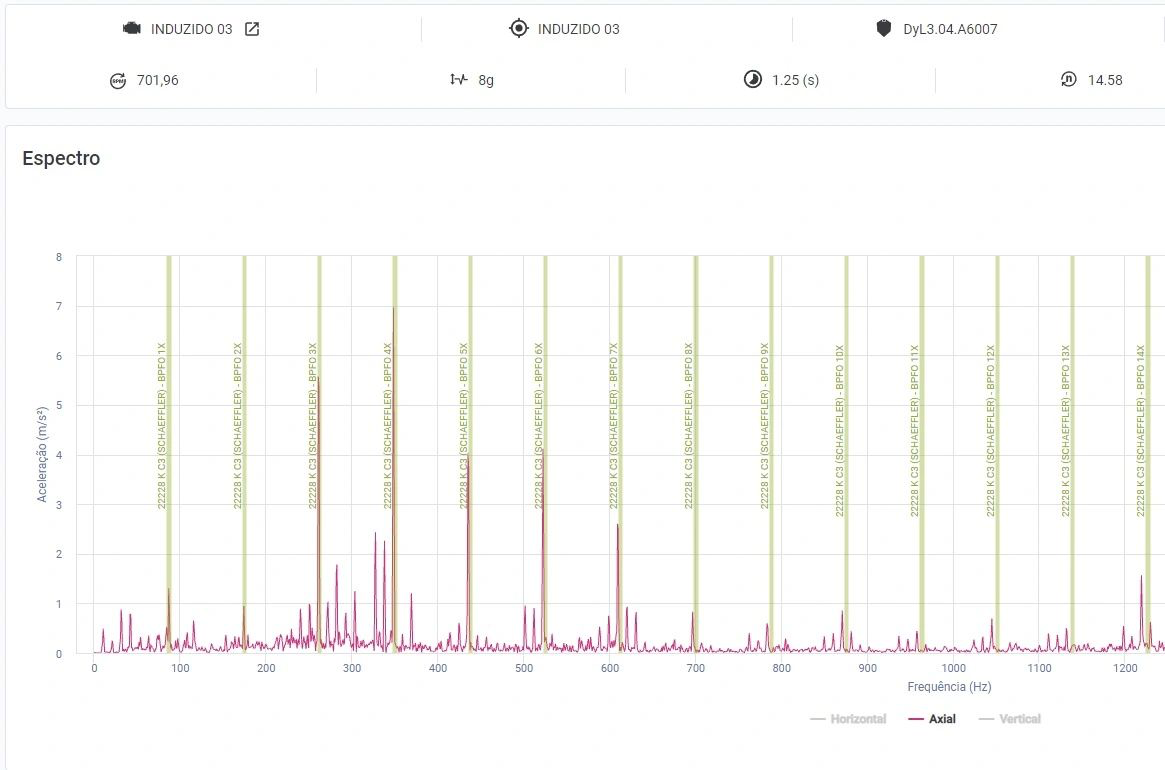Click the RPM value 701,96
The image size is (1165, 770).
click(x=158, y=80)
